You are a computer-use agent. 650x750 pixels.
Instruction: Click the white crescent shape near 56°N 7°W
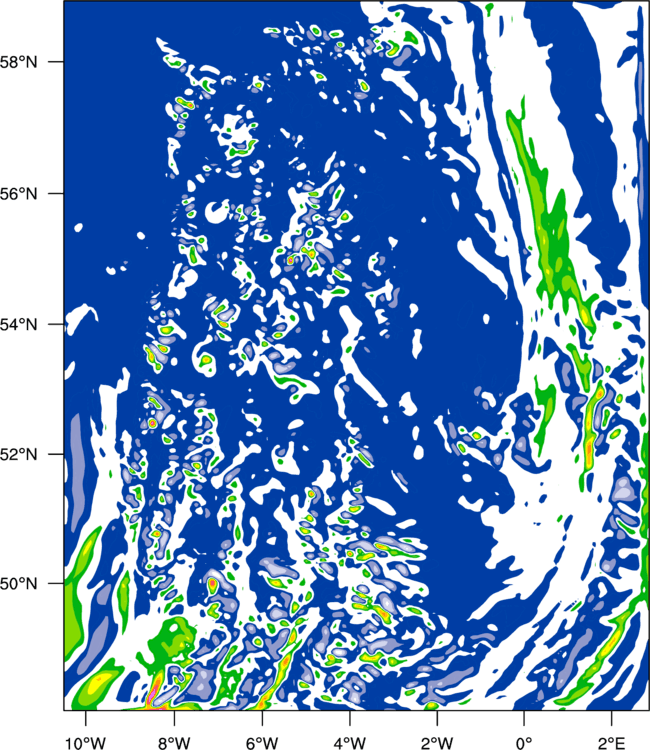pos(216,211)
